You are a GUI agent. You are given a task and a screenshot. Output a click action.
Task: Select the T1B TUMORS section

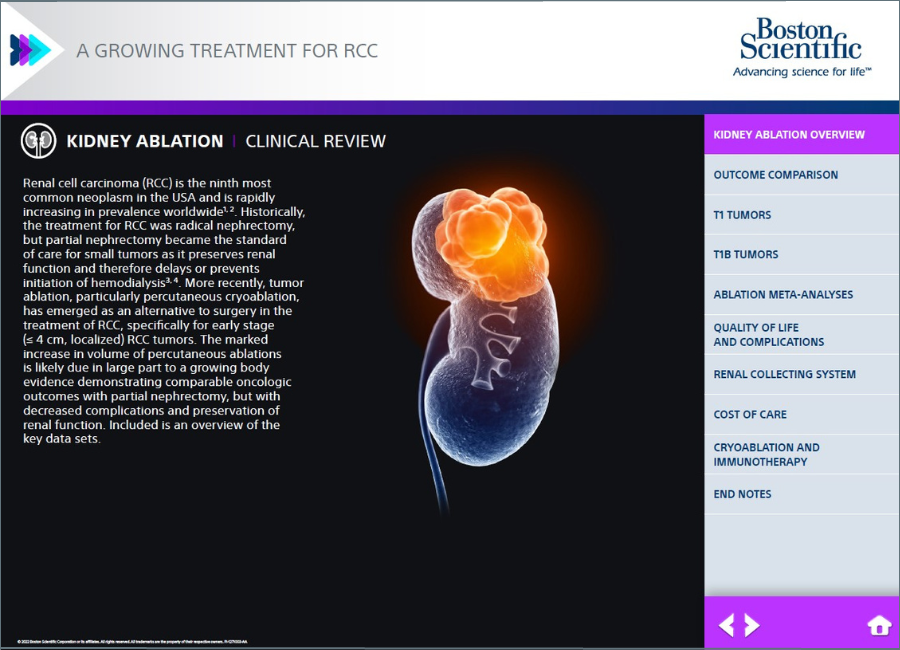(x=800, y=254)
